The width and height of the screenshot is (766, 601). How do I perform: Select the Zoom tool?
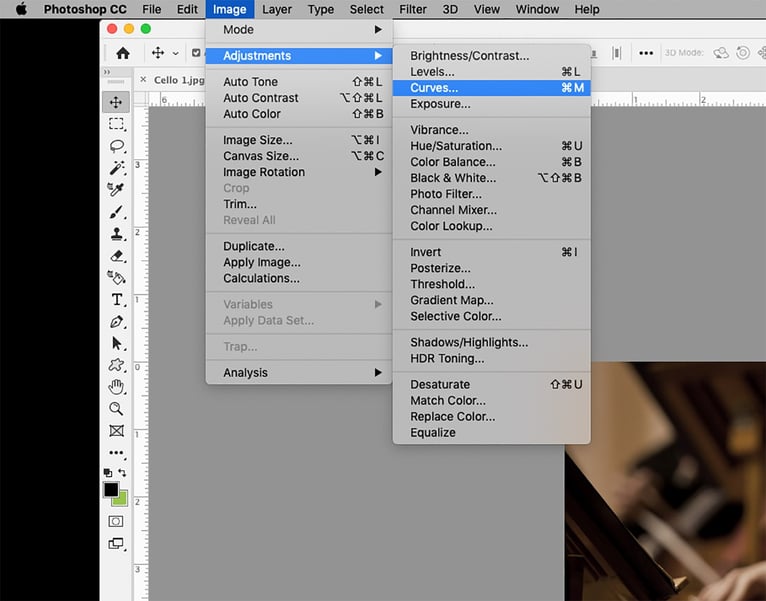tap(116, 408)
